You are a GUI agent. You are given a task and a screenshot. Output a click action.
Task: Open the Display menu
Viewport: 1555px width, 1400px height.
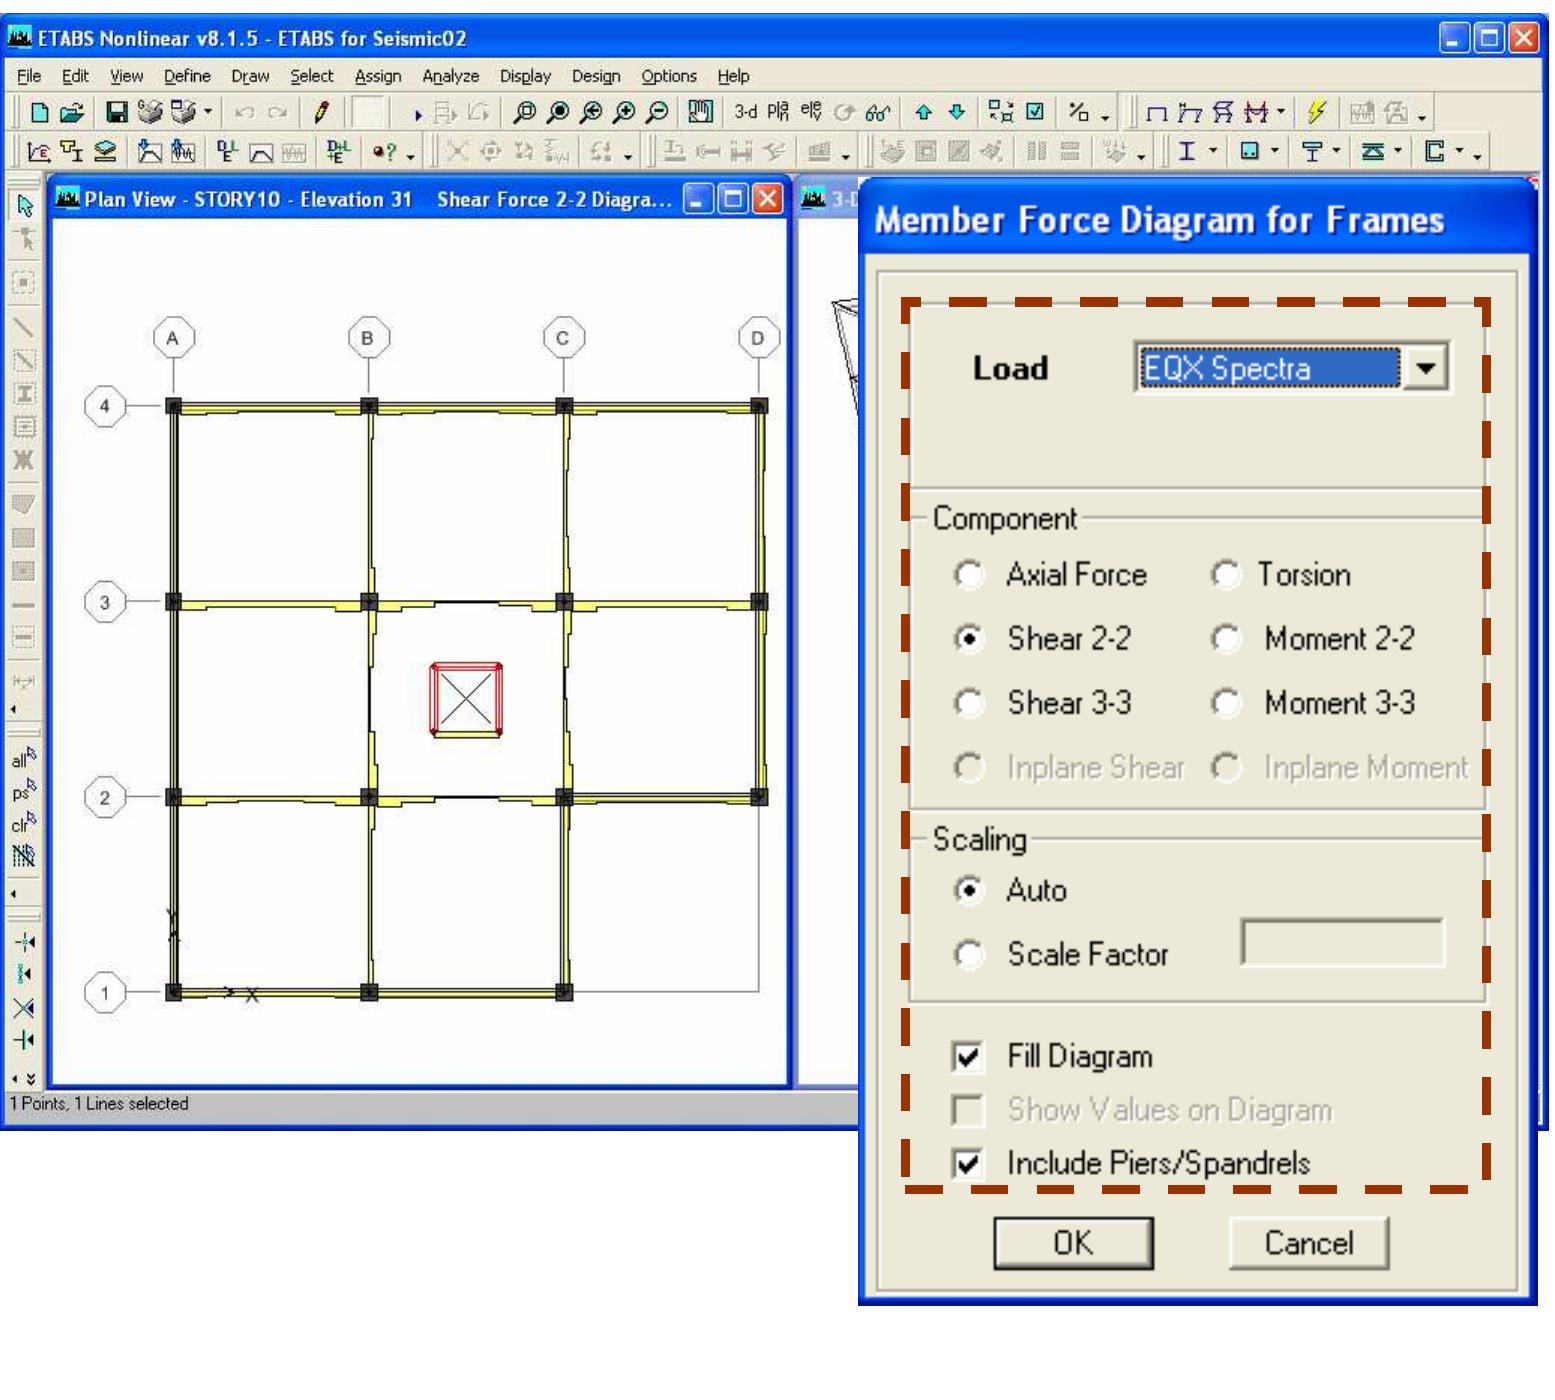click(x=525, y=76)
